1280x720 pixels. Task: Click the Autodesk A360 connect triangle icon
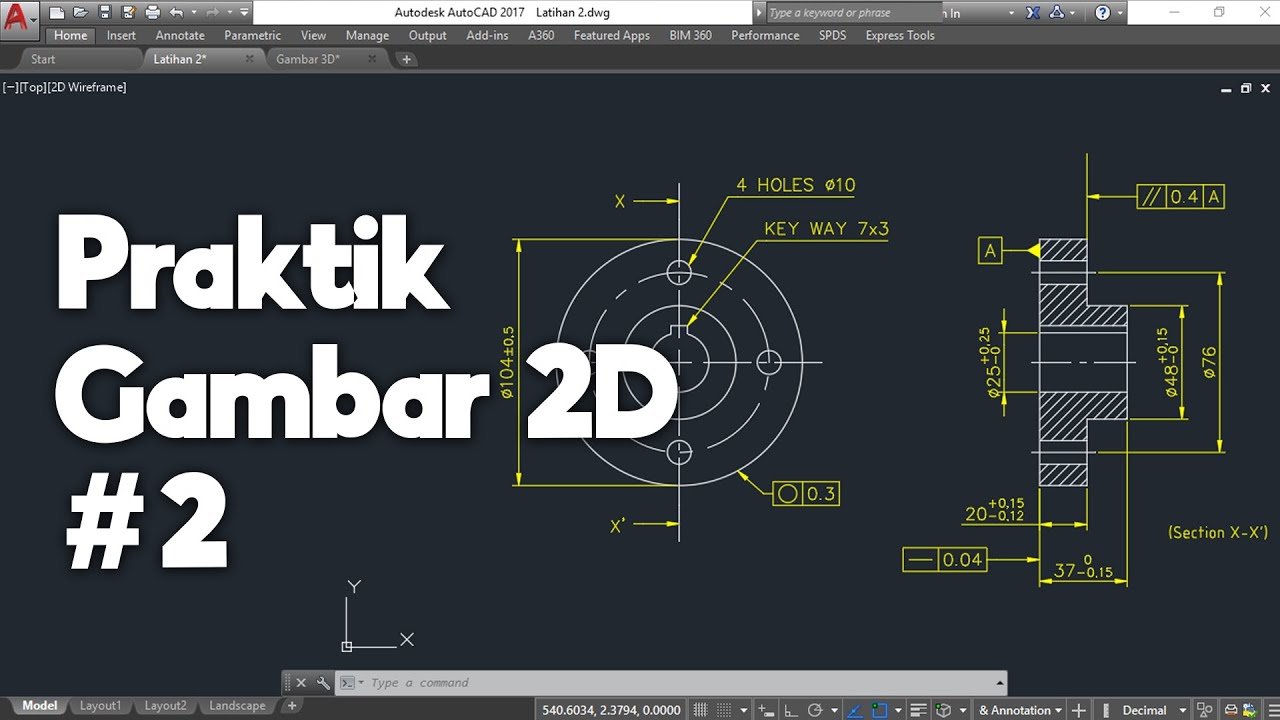coord(1056,13)
